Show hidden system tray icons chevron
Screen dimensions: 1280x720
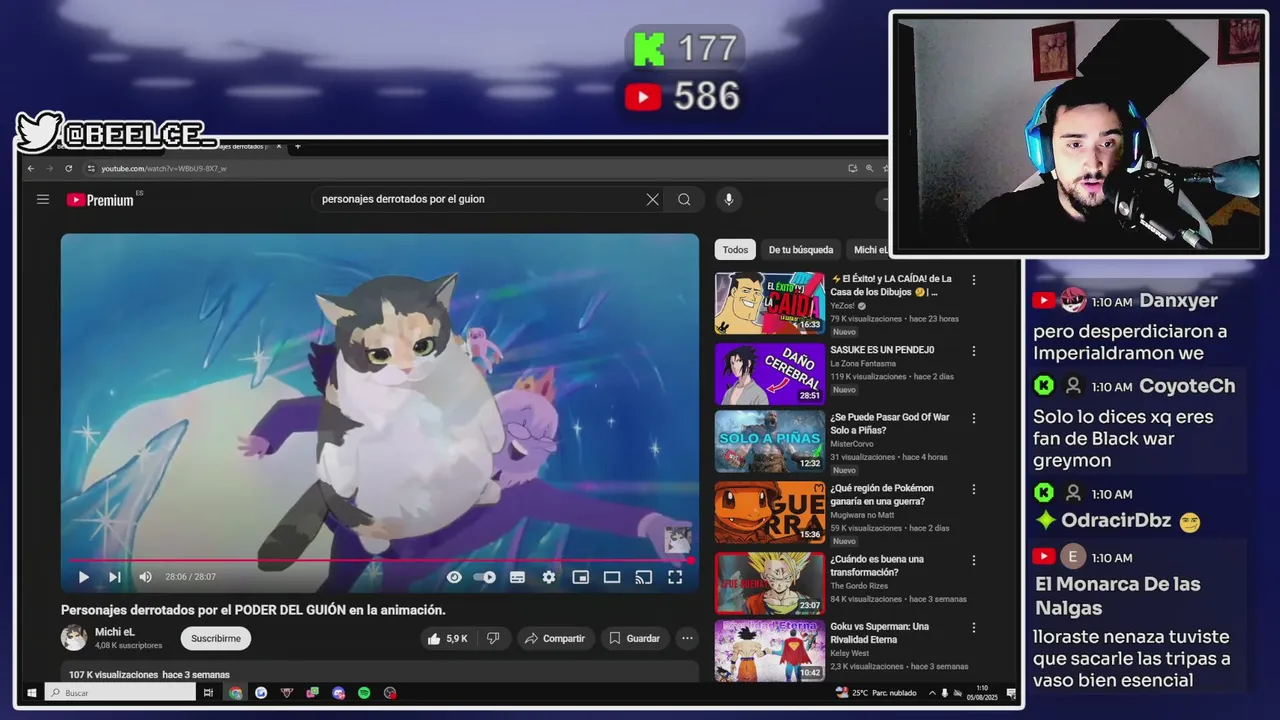pos(932,693)
